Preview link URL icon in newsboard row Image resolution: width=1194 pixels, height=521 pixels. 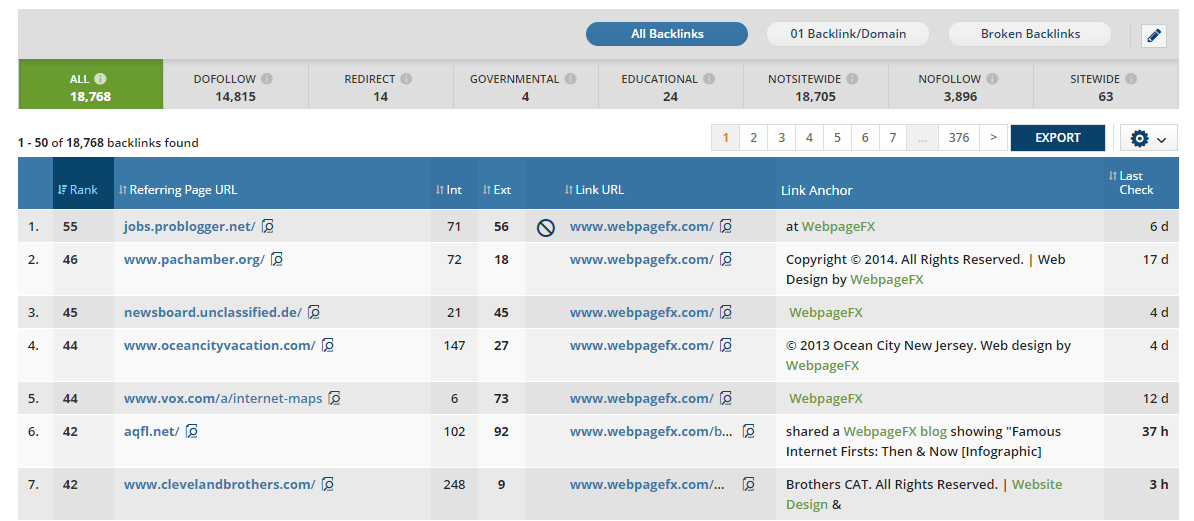[726, 312]
